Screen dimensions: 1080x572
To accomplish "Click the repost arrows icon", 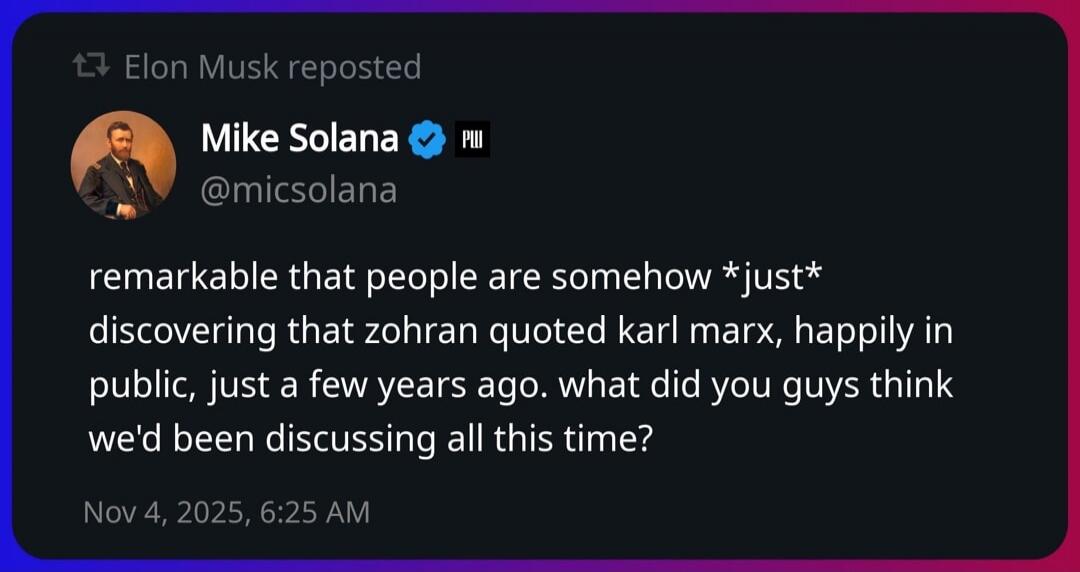I will (x=93, y=68).
